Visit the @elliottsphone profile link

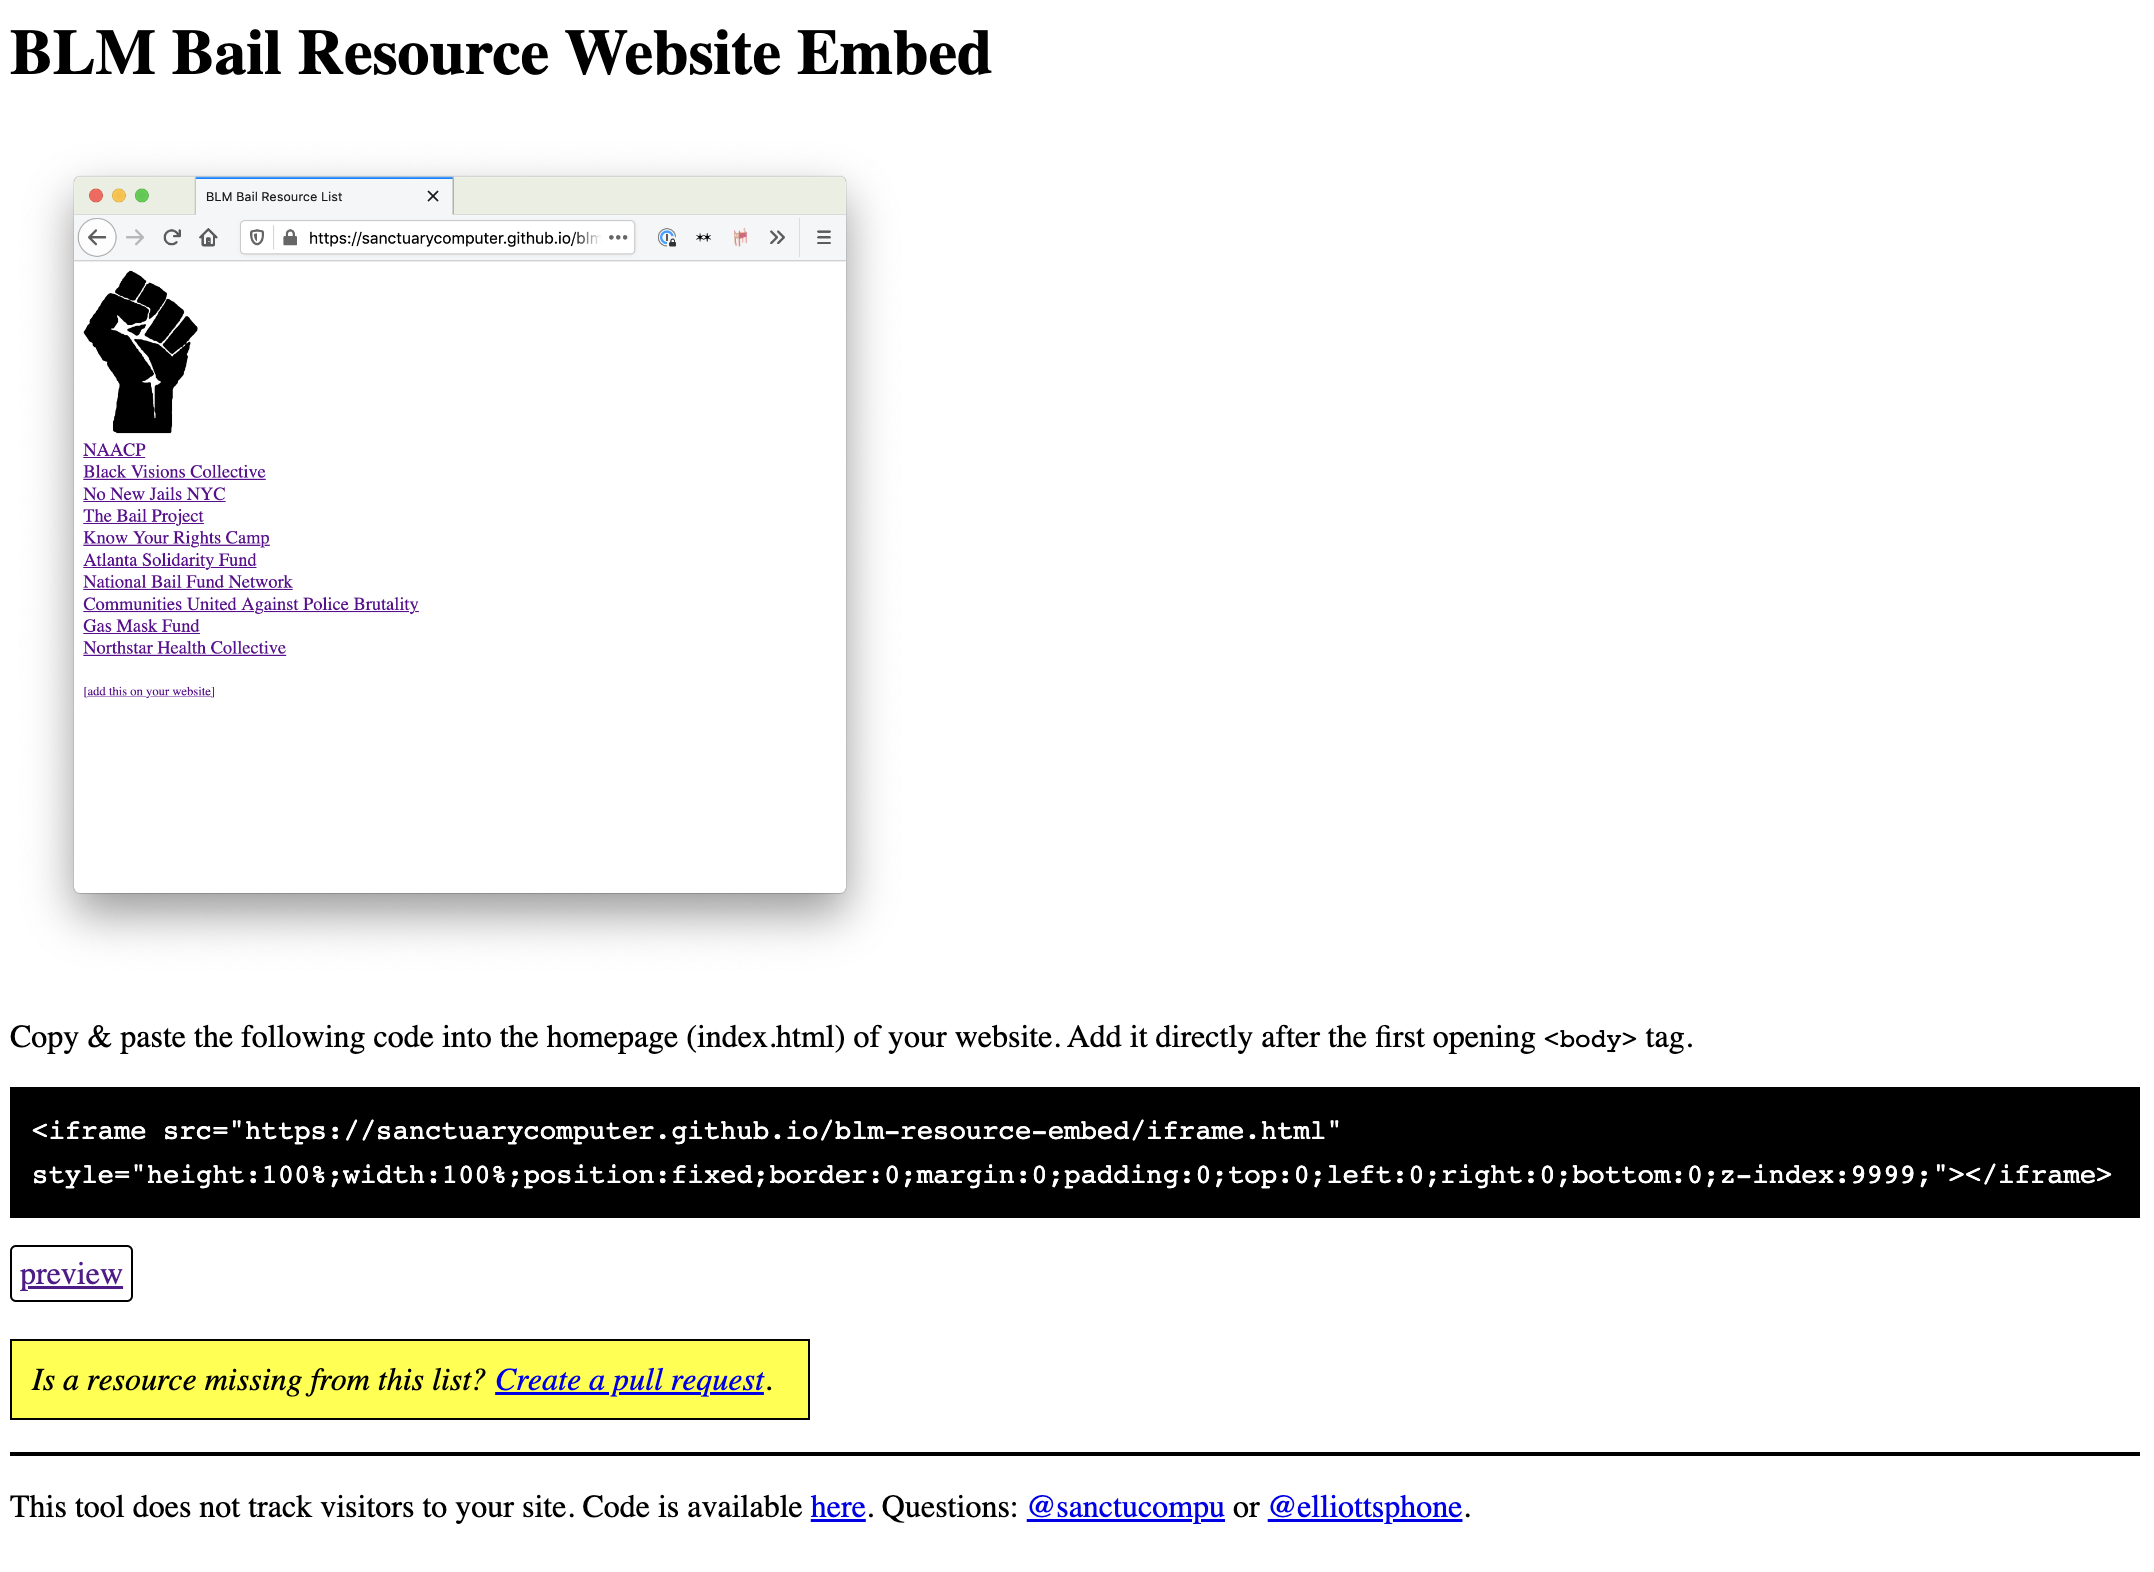point(1364,1507)
